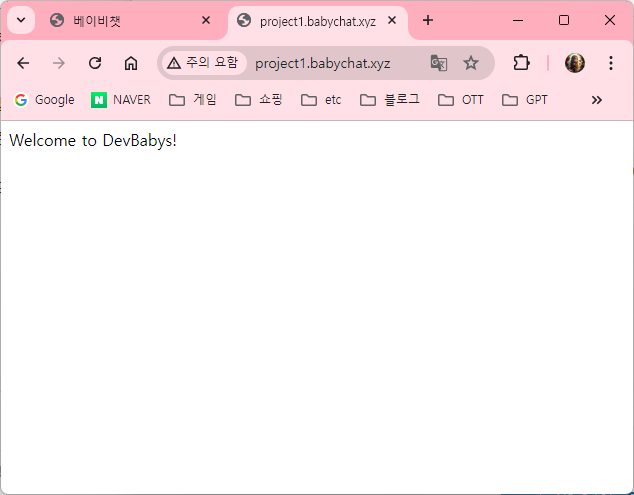Image resolution: width=634 pixels, height=495 pixels.
Task: Close the browser window
Action: tap(610, 20)
